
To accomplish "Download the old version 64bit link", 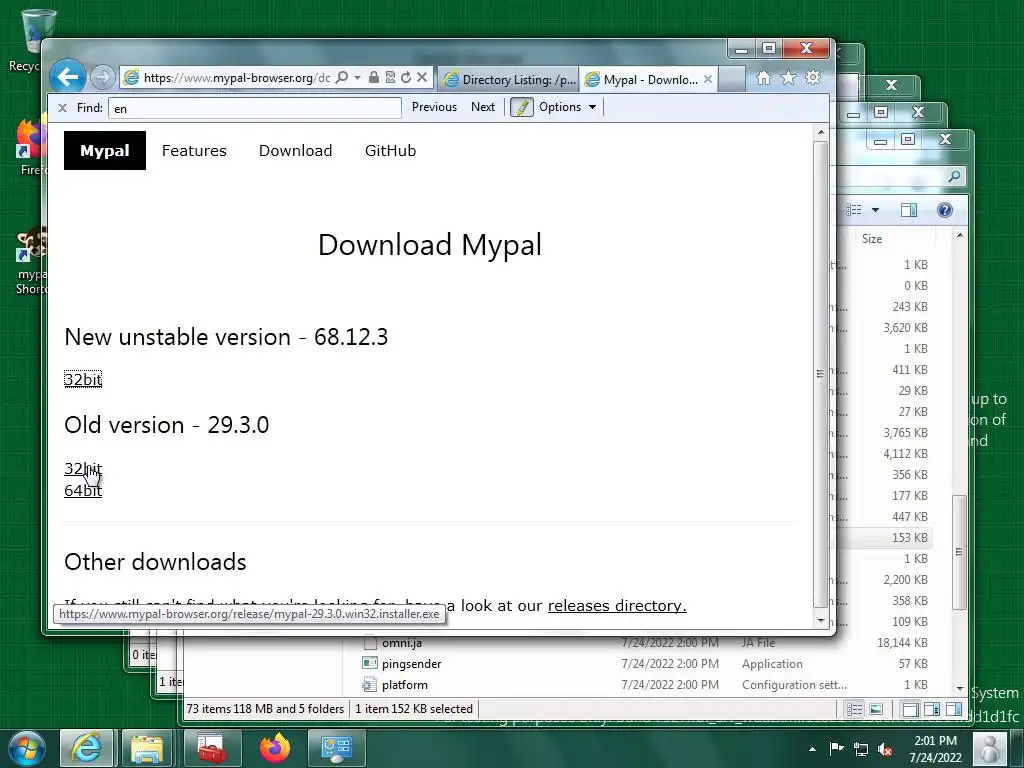I will coord(83,490).
